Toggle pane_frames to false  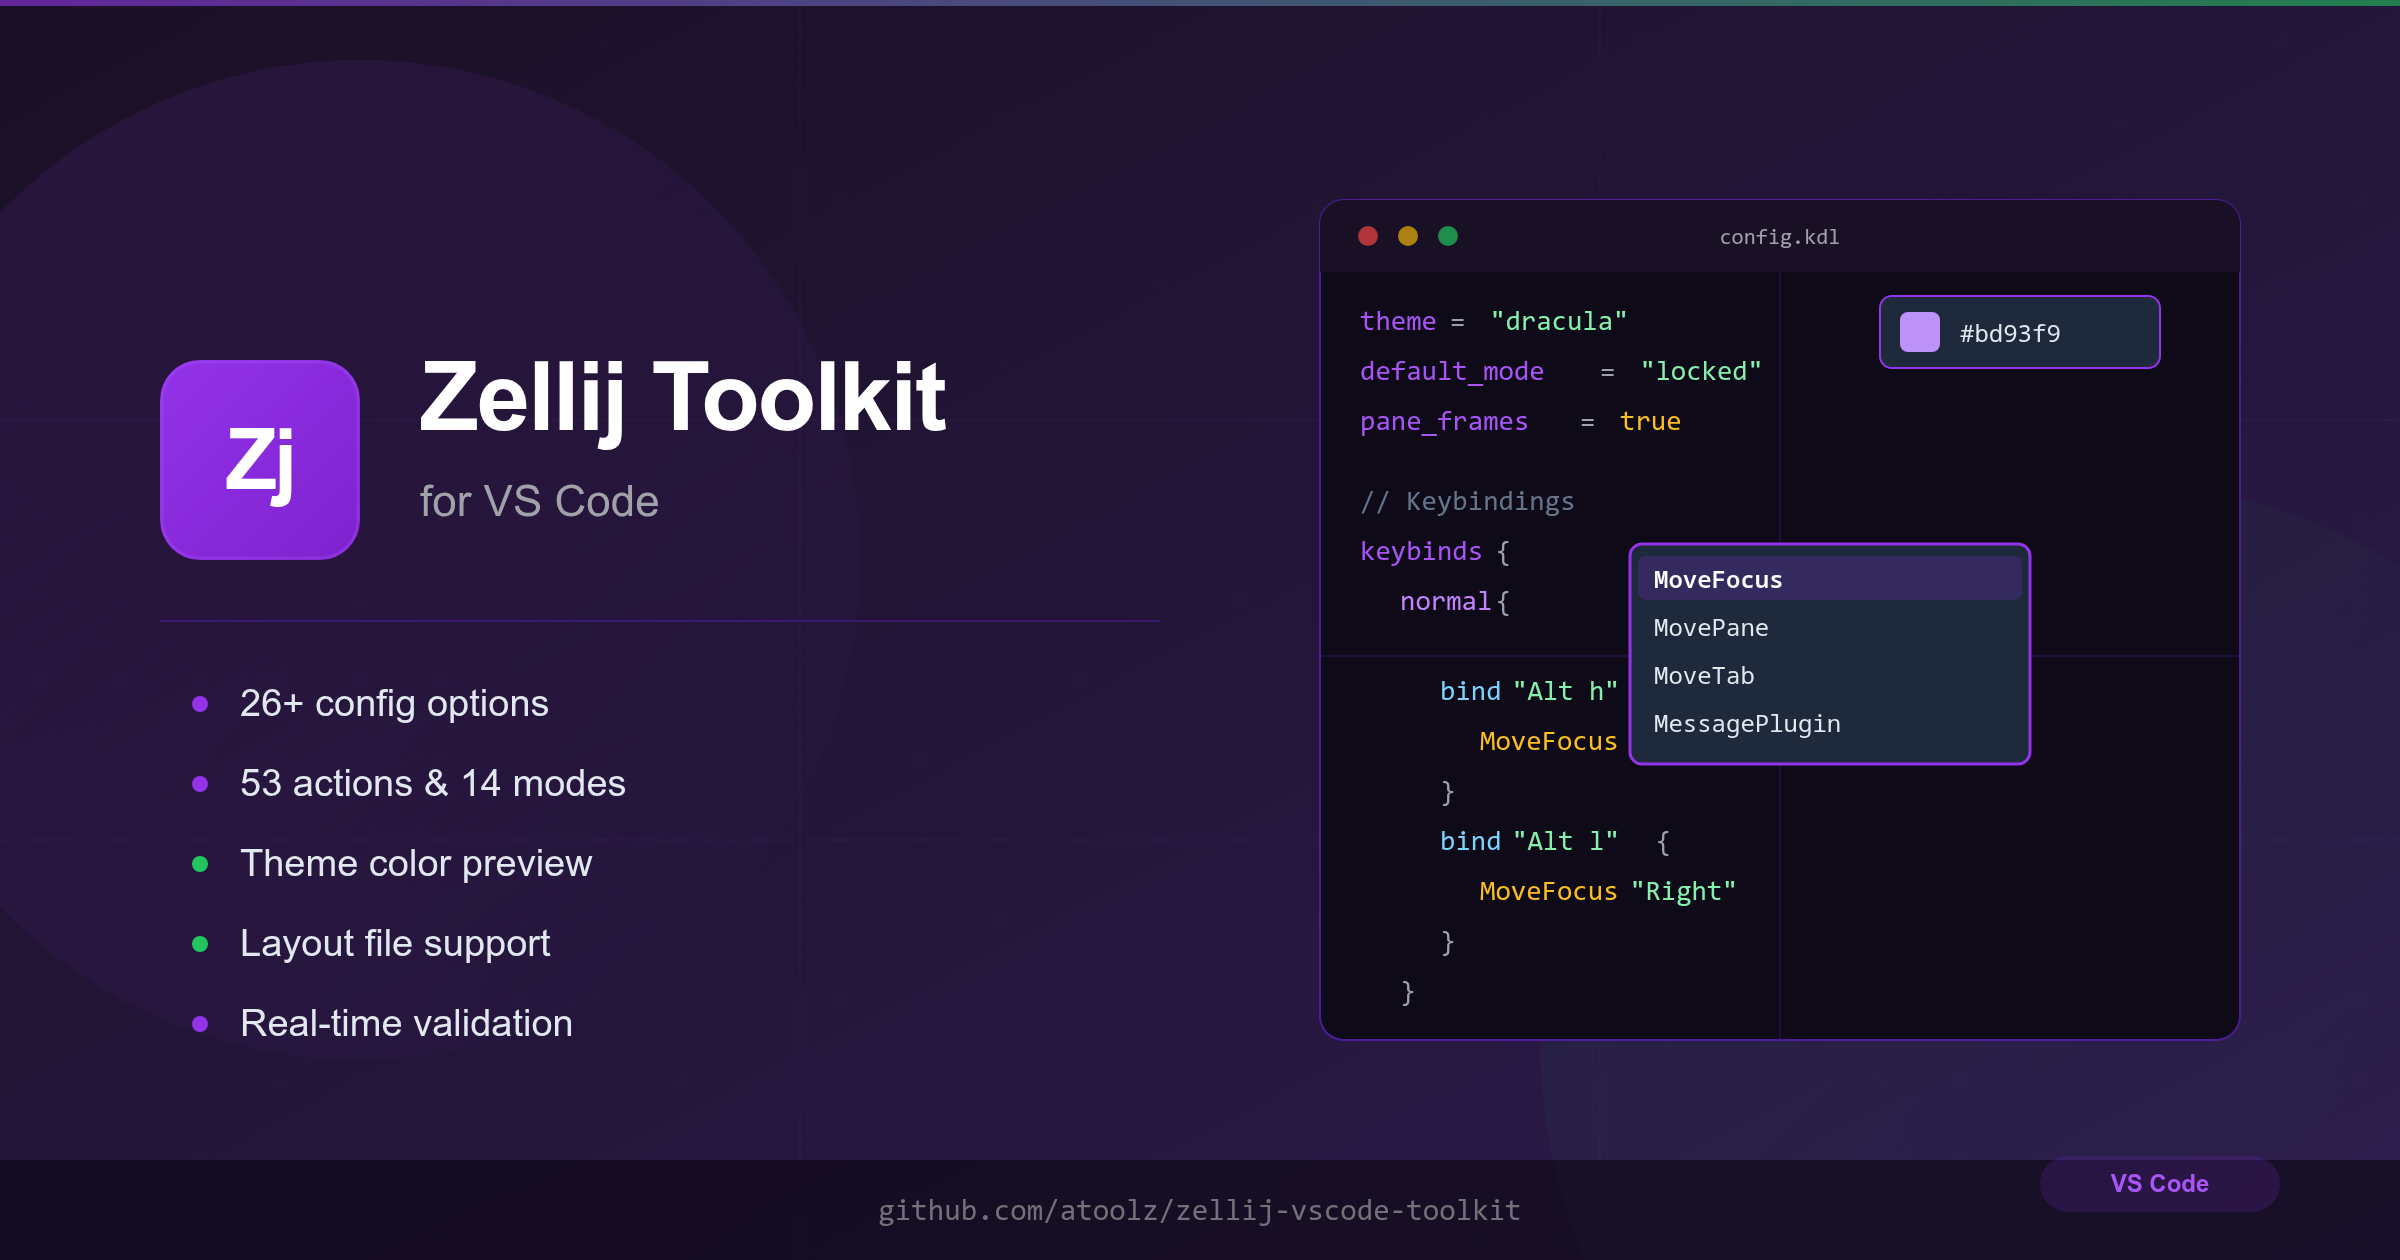pos(1649,421)
